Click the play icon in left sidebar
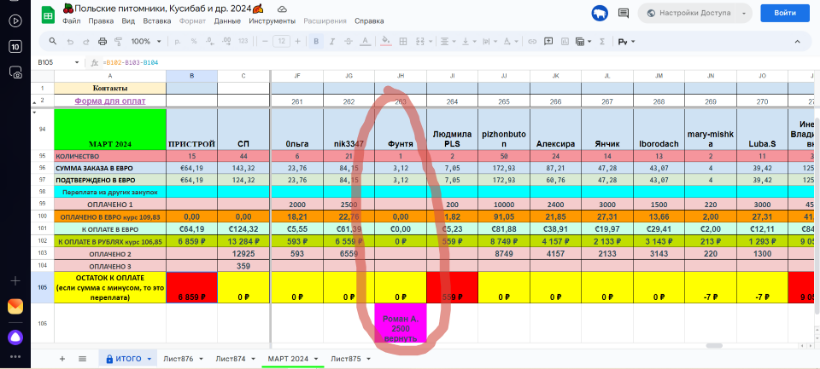This screenshot has height=369, width=820. click(x=15, y=21)
